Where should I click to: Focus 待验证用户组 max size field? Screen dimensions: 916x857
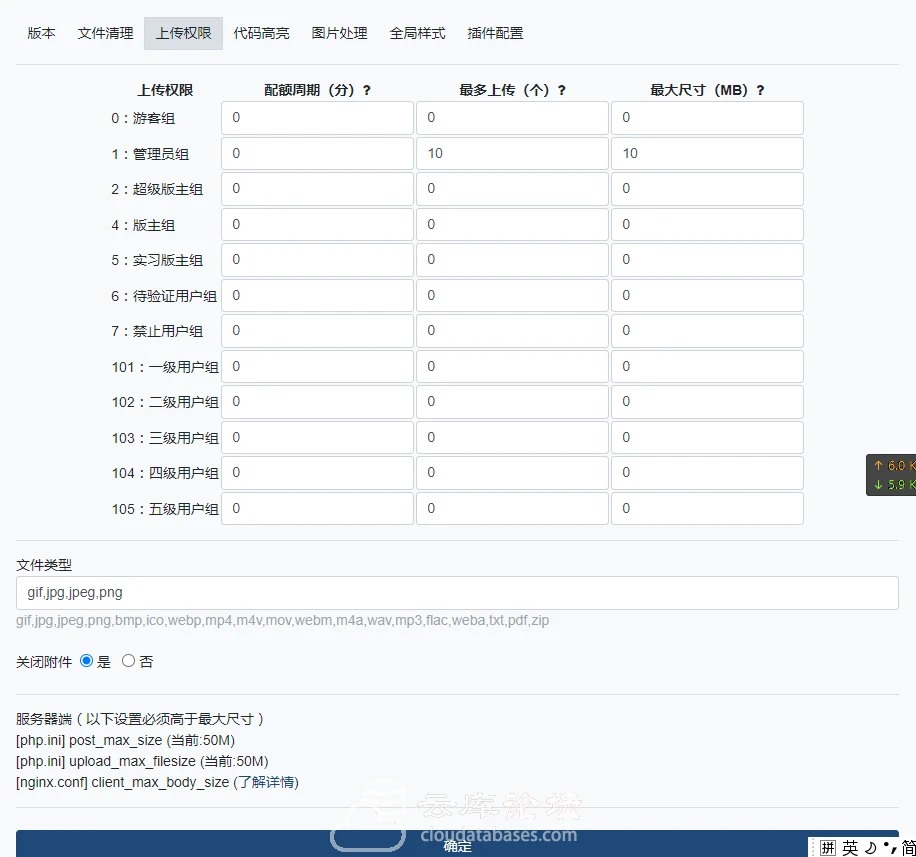click(x=707, y=296)
